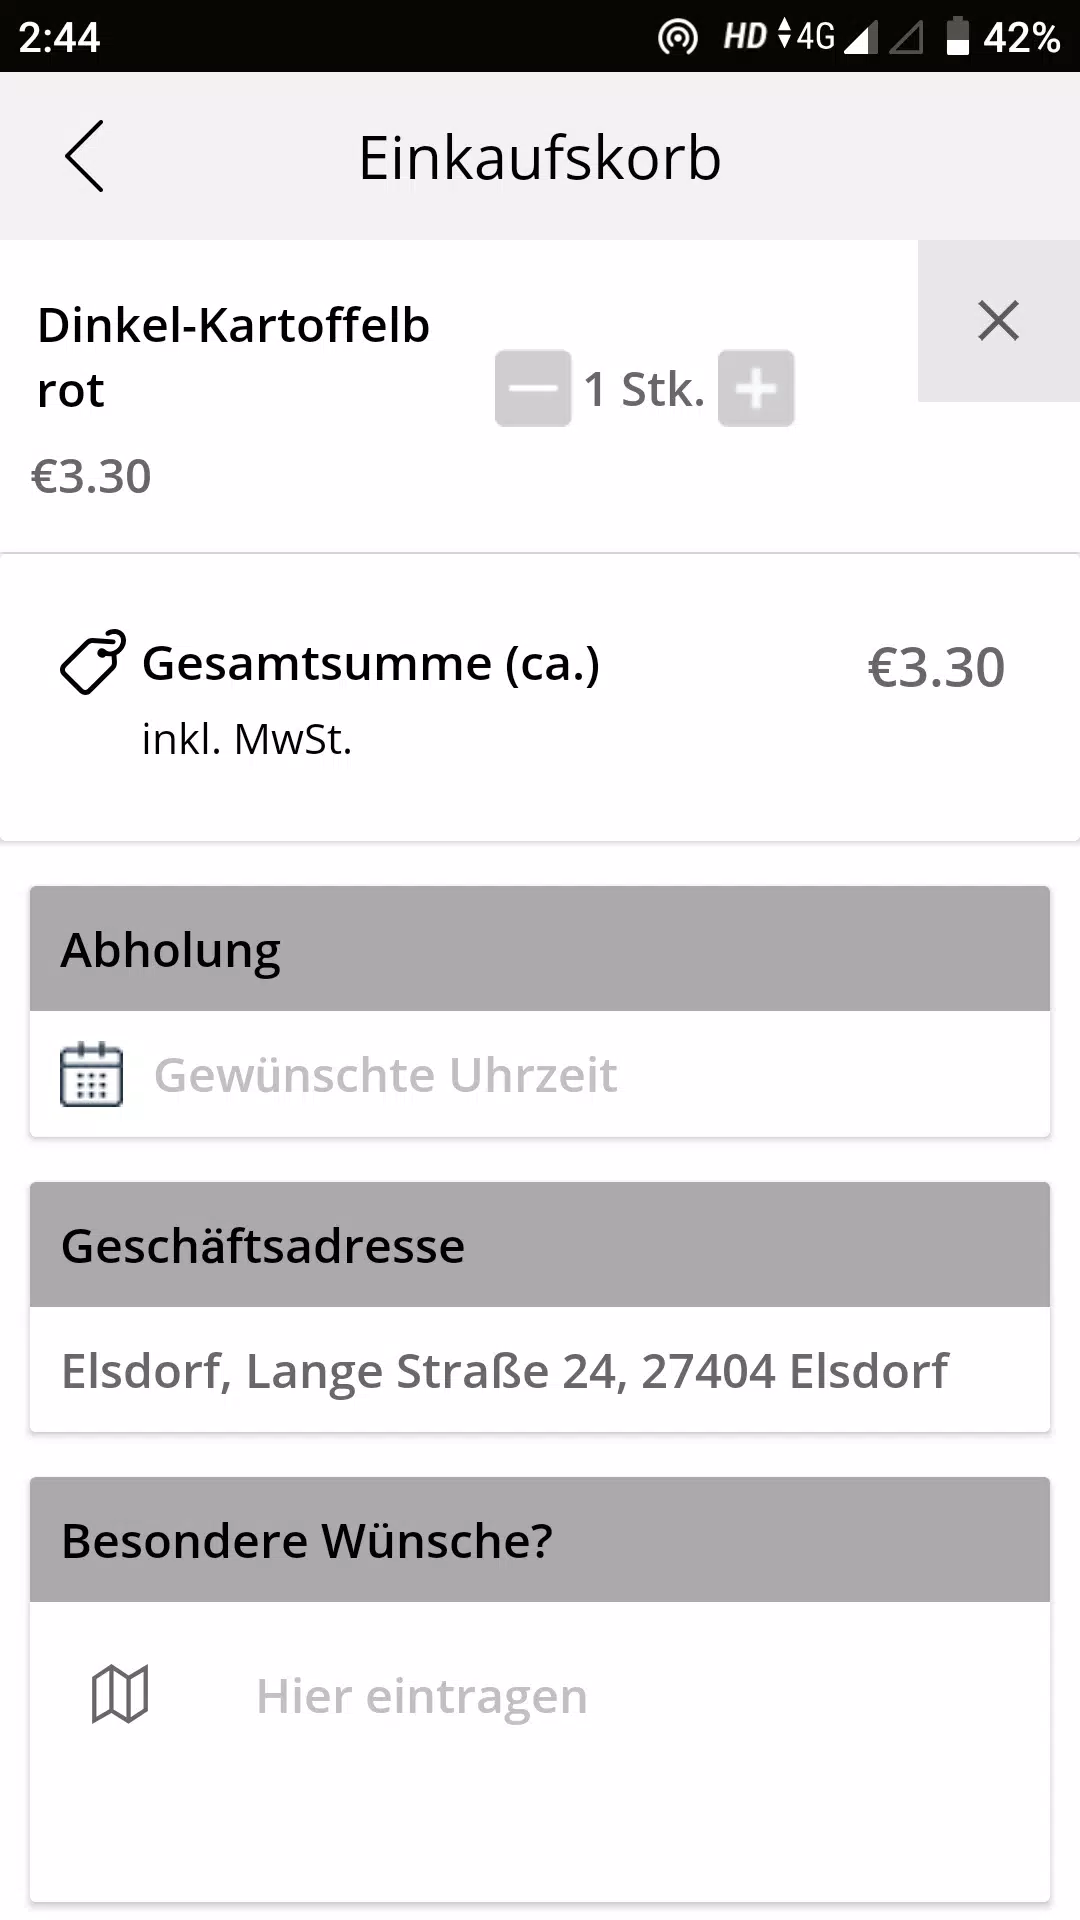This screenshot has width=1080, height=1920.
Task: Tap the battery icon in status bar
Action: 958,36
